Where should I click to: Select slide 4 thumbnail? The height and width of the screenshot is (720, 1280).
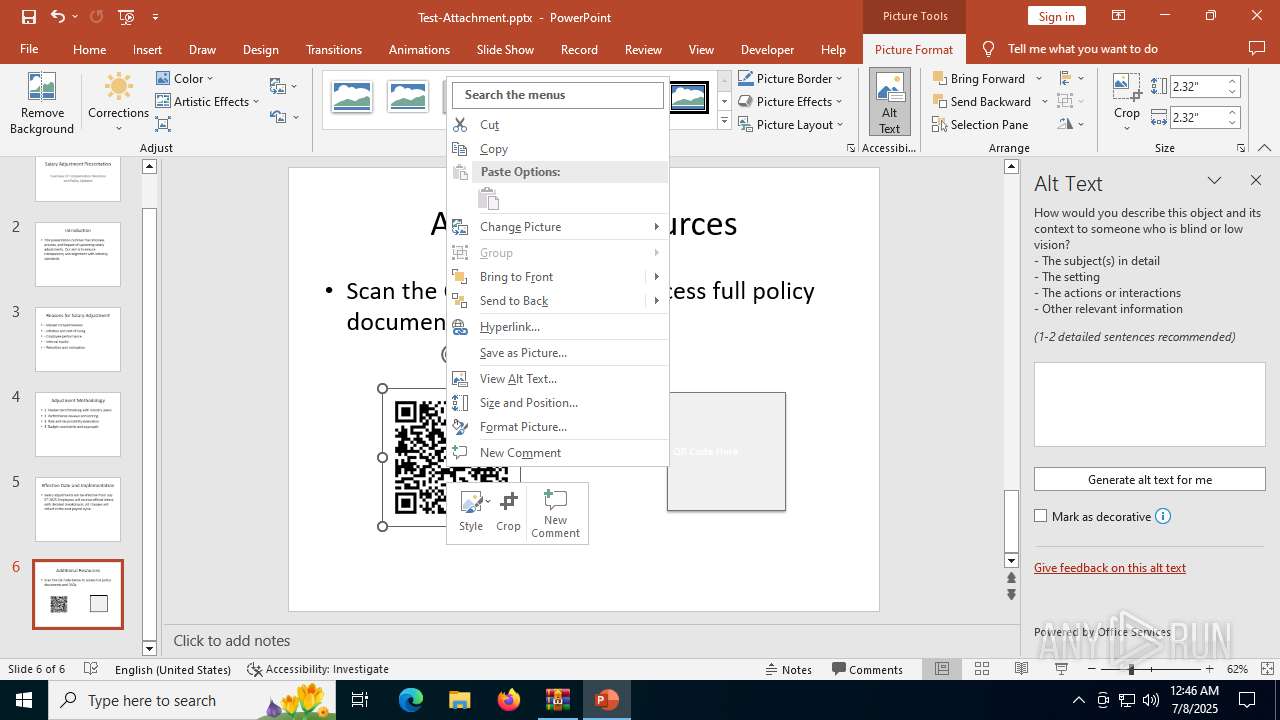(78, 424)
